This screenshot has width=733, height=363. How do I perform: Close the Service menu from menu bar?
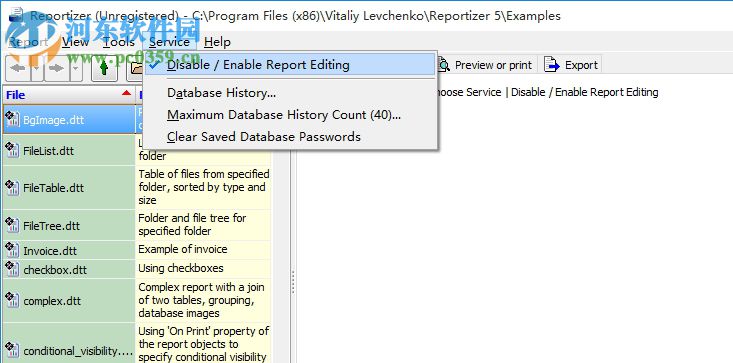point(169,42)
